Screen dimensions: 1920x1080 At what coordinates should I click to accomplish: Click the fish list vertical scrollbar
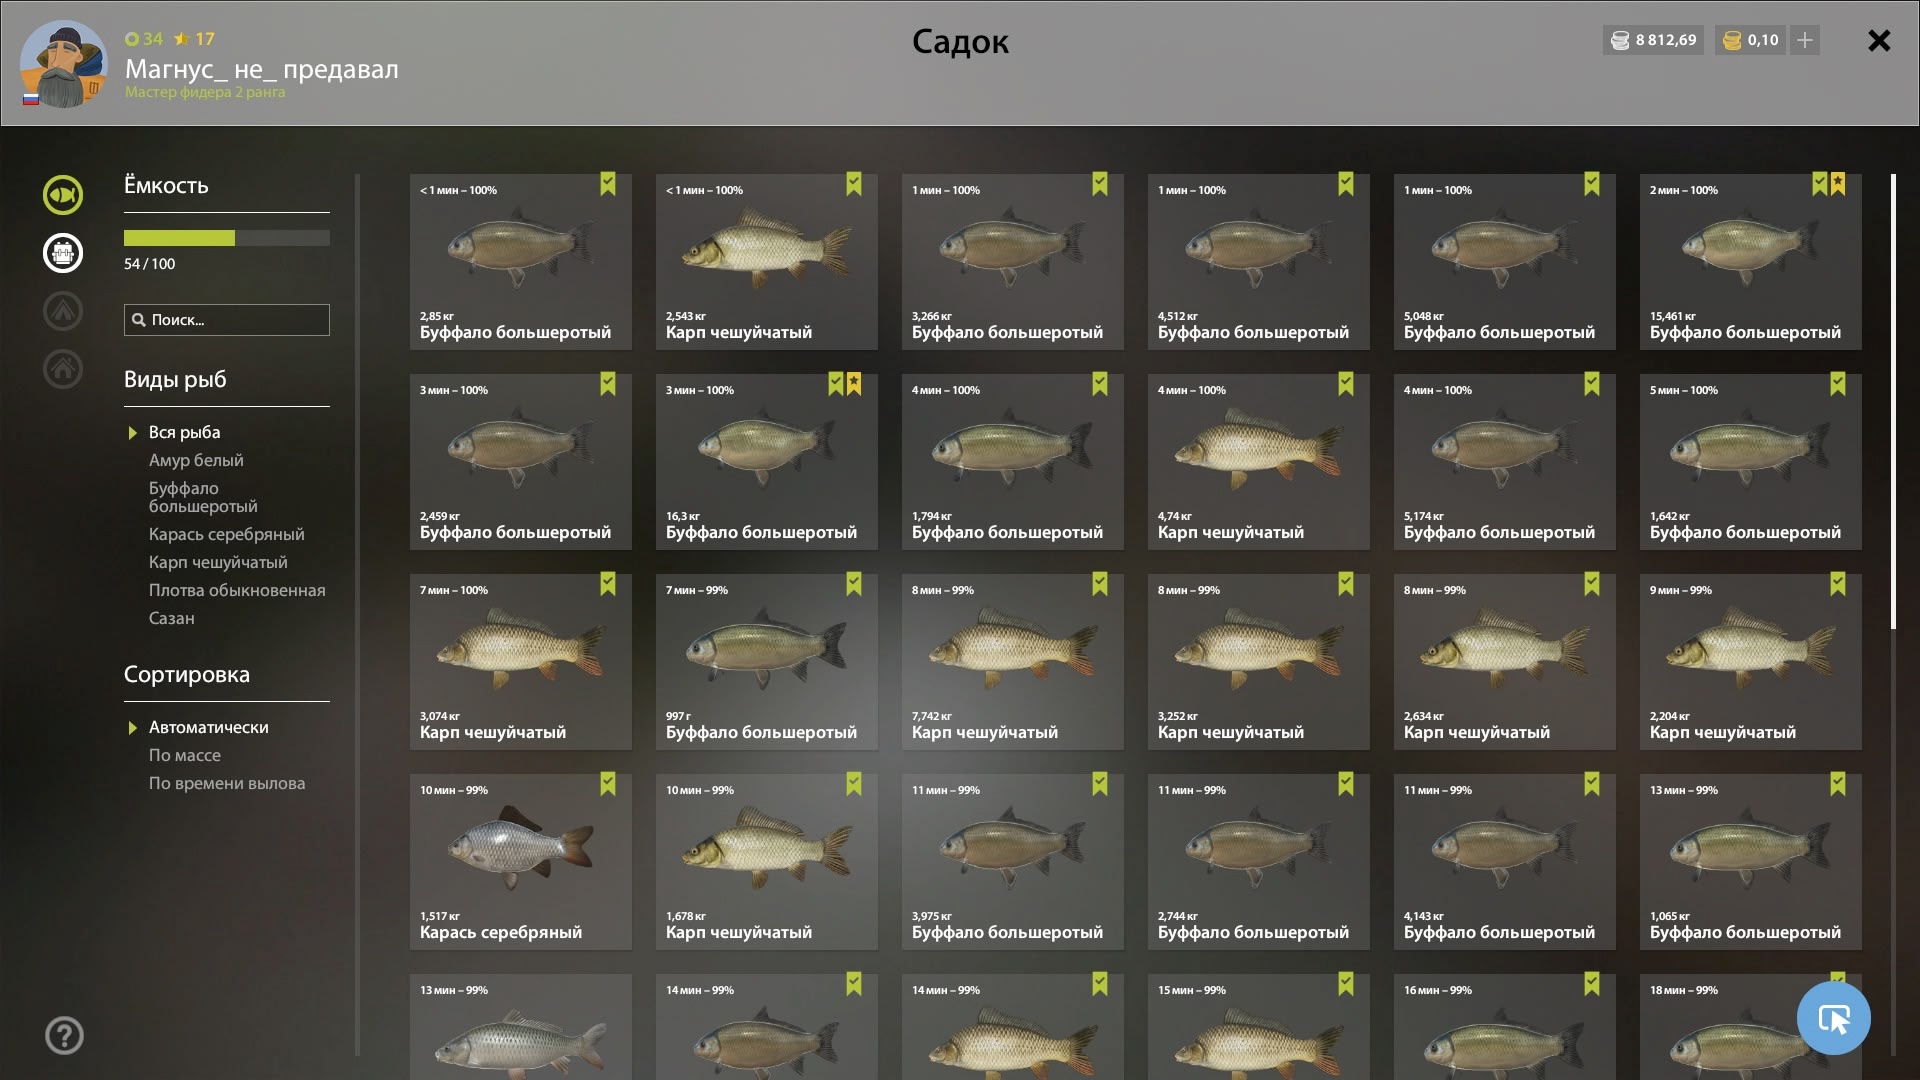click(x=1893, y=402)
